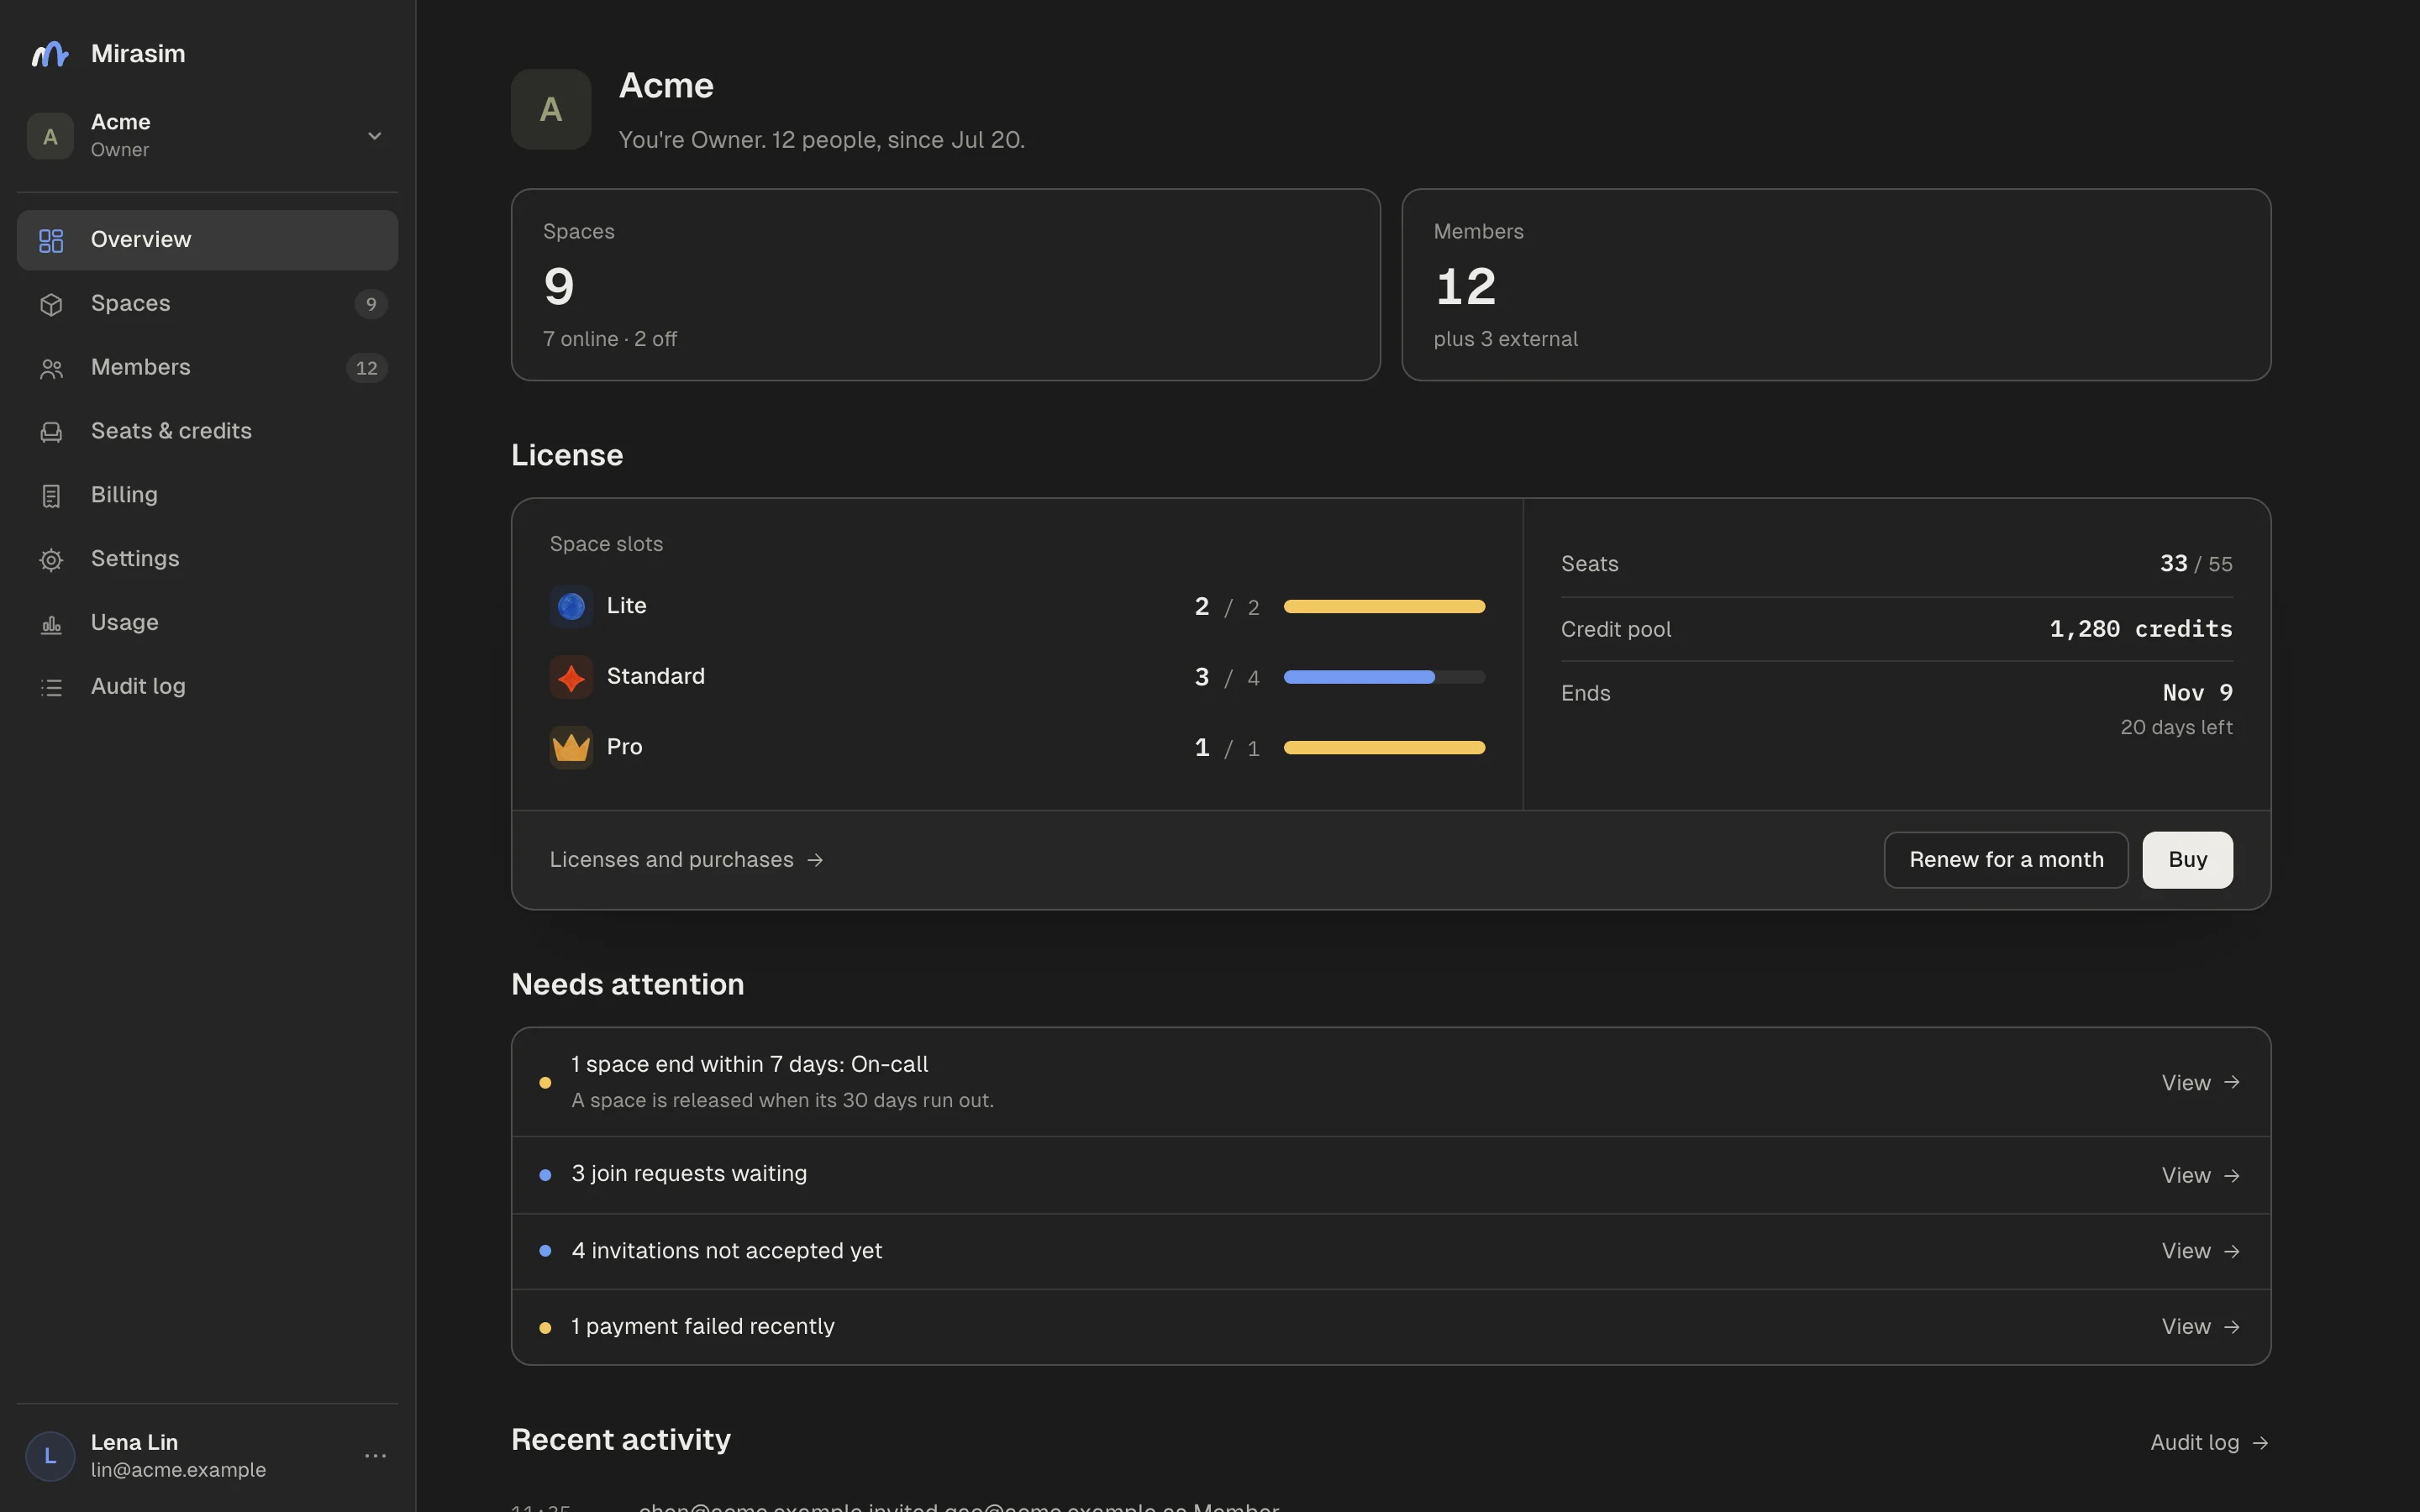This screenshot has height=1512, width=2420.
Task: Click 'plus 3 external' text
Action: pos(1505,339)
